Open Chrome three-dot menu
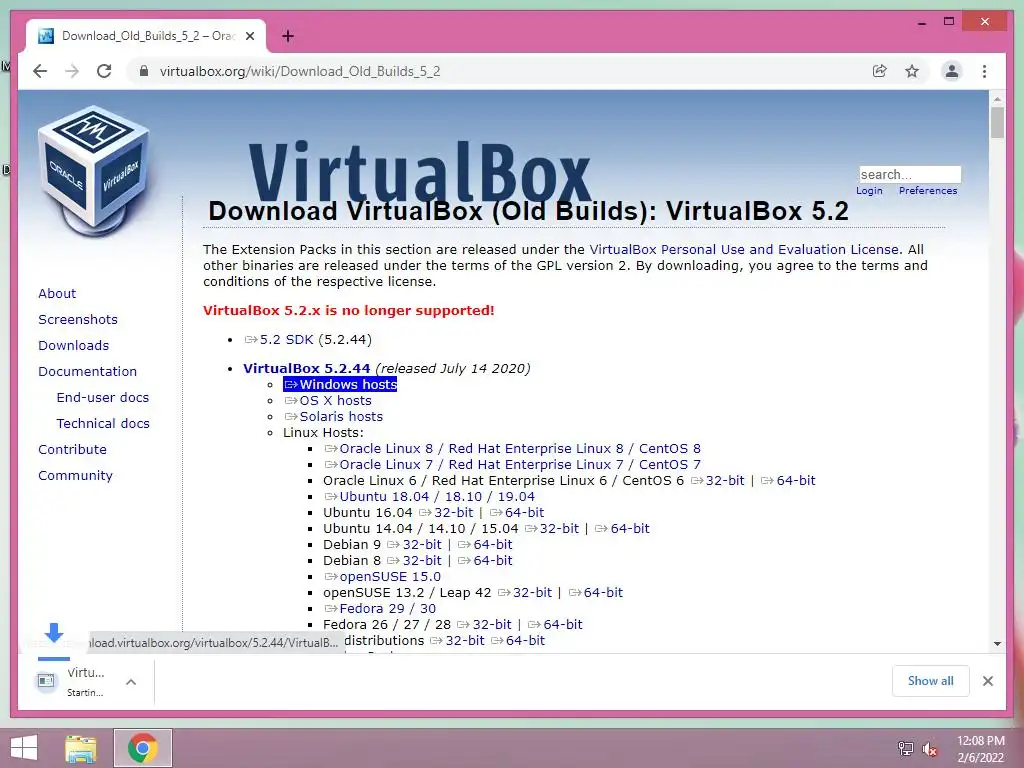The width and height of the screenshot is (1024, 768). (984, 71)
